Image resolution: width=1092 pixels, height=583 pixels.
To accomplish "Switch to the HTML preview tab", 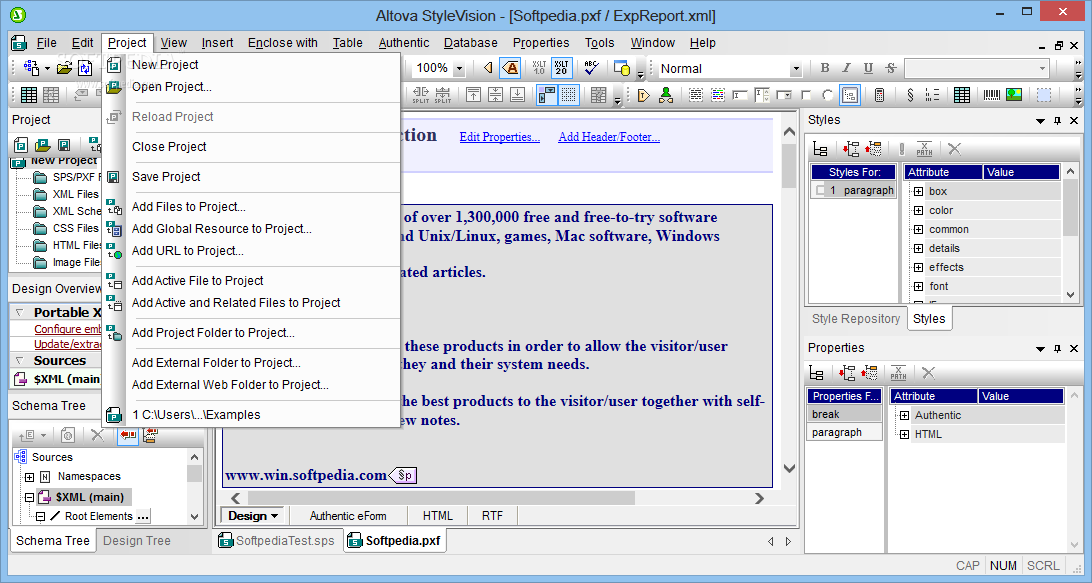I will [x=437, y=515].
